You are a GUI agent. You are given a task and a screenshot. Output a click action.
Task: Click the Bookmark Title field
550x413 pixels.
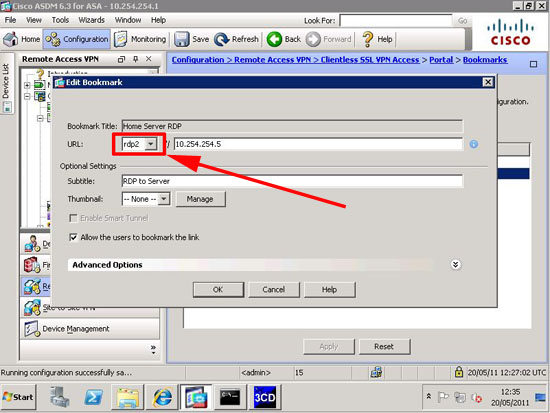click(x=292, y=126)
